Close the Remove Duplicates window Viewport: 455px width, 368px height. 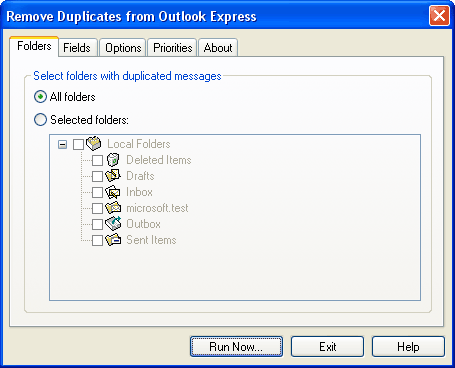click(x=439, y=15)
